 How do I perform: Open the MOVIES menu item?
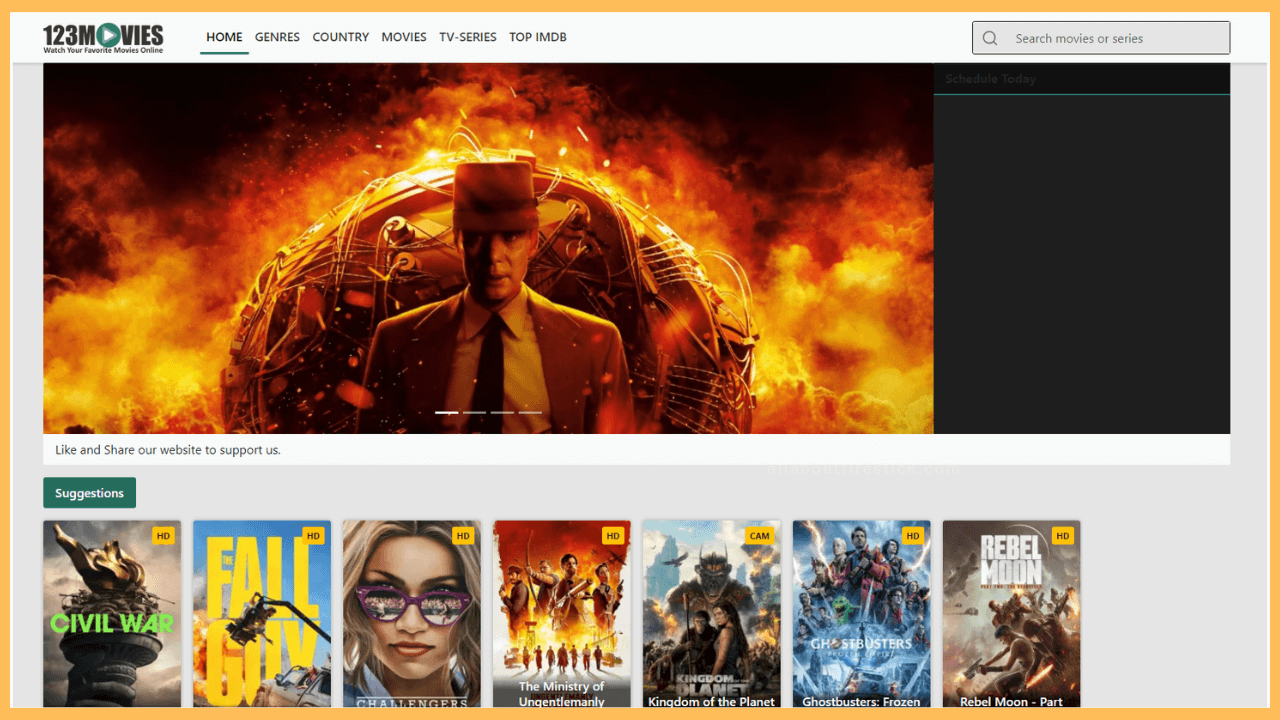point(404,37)
